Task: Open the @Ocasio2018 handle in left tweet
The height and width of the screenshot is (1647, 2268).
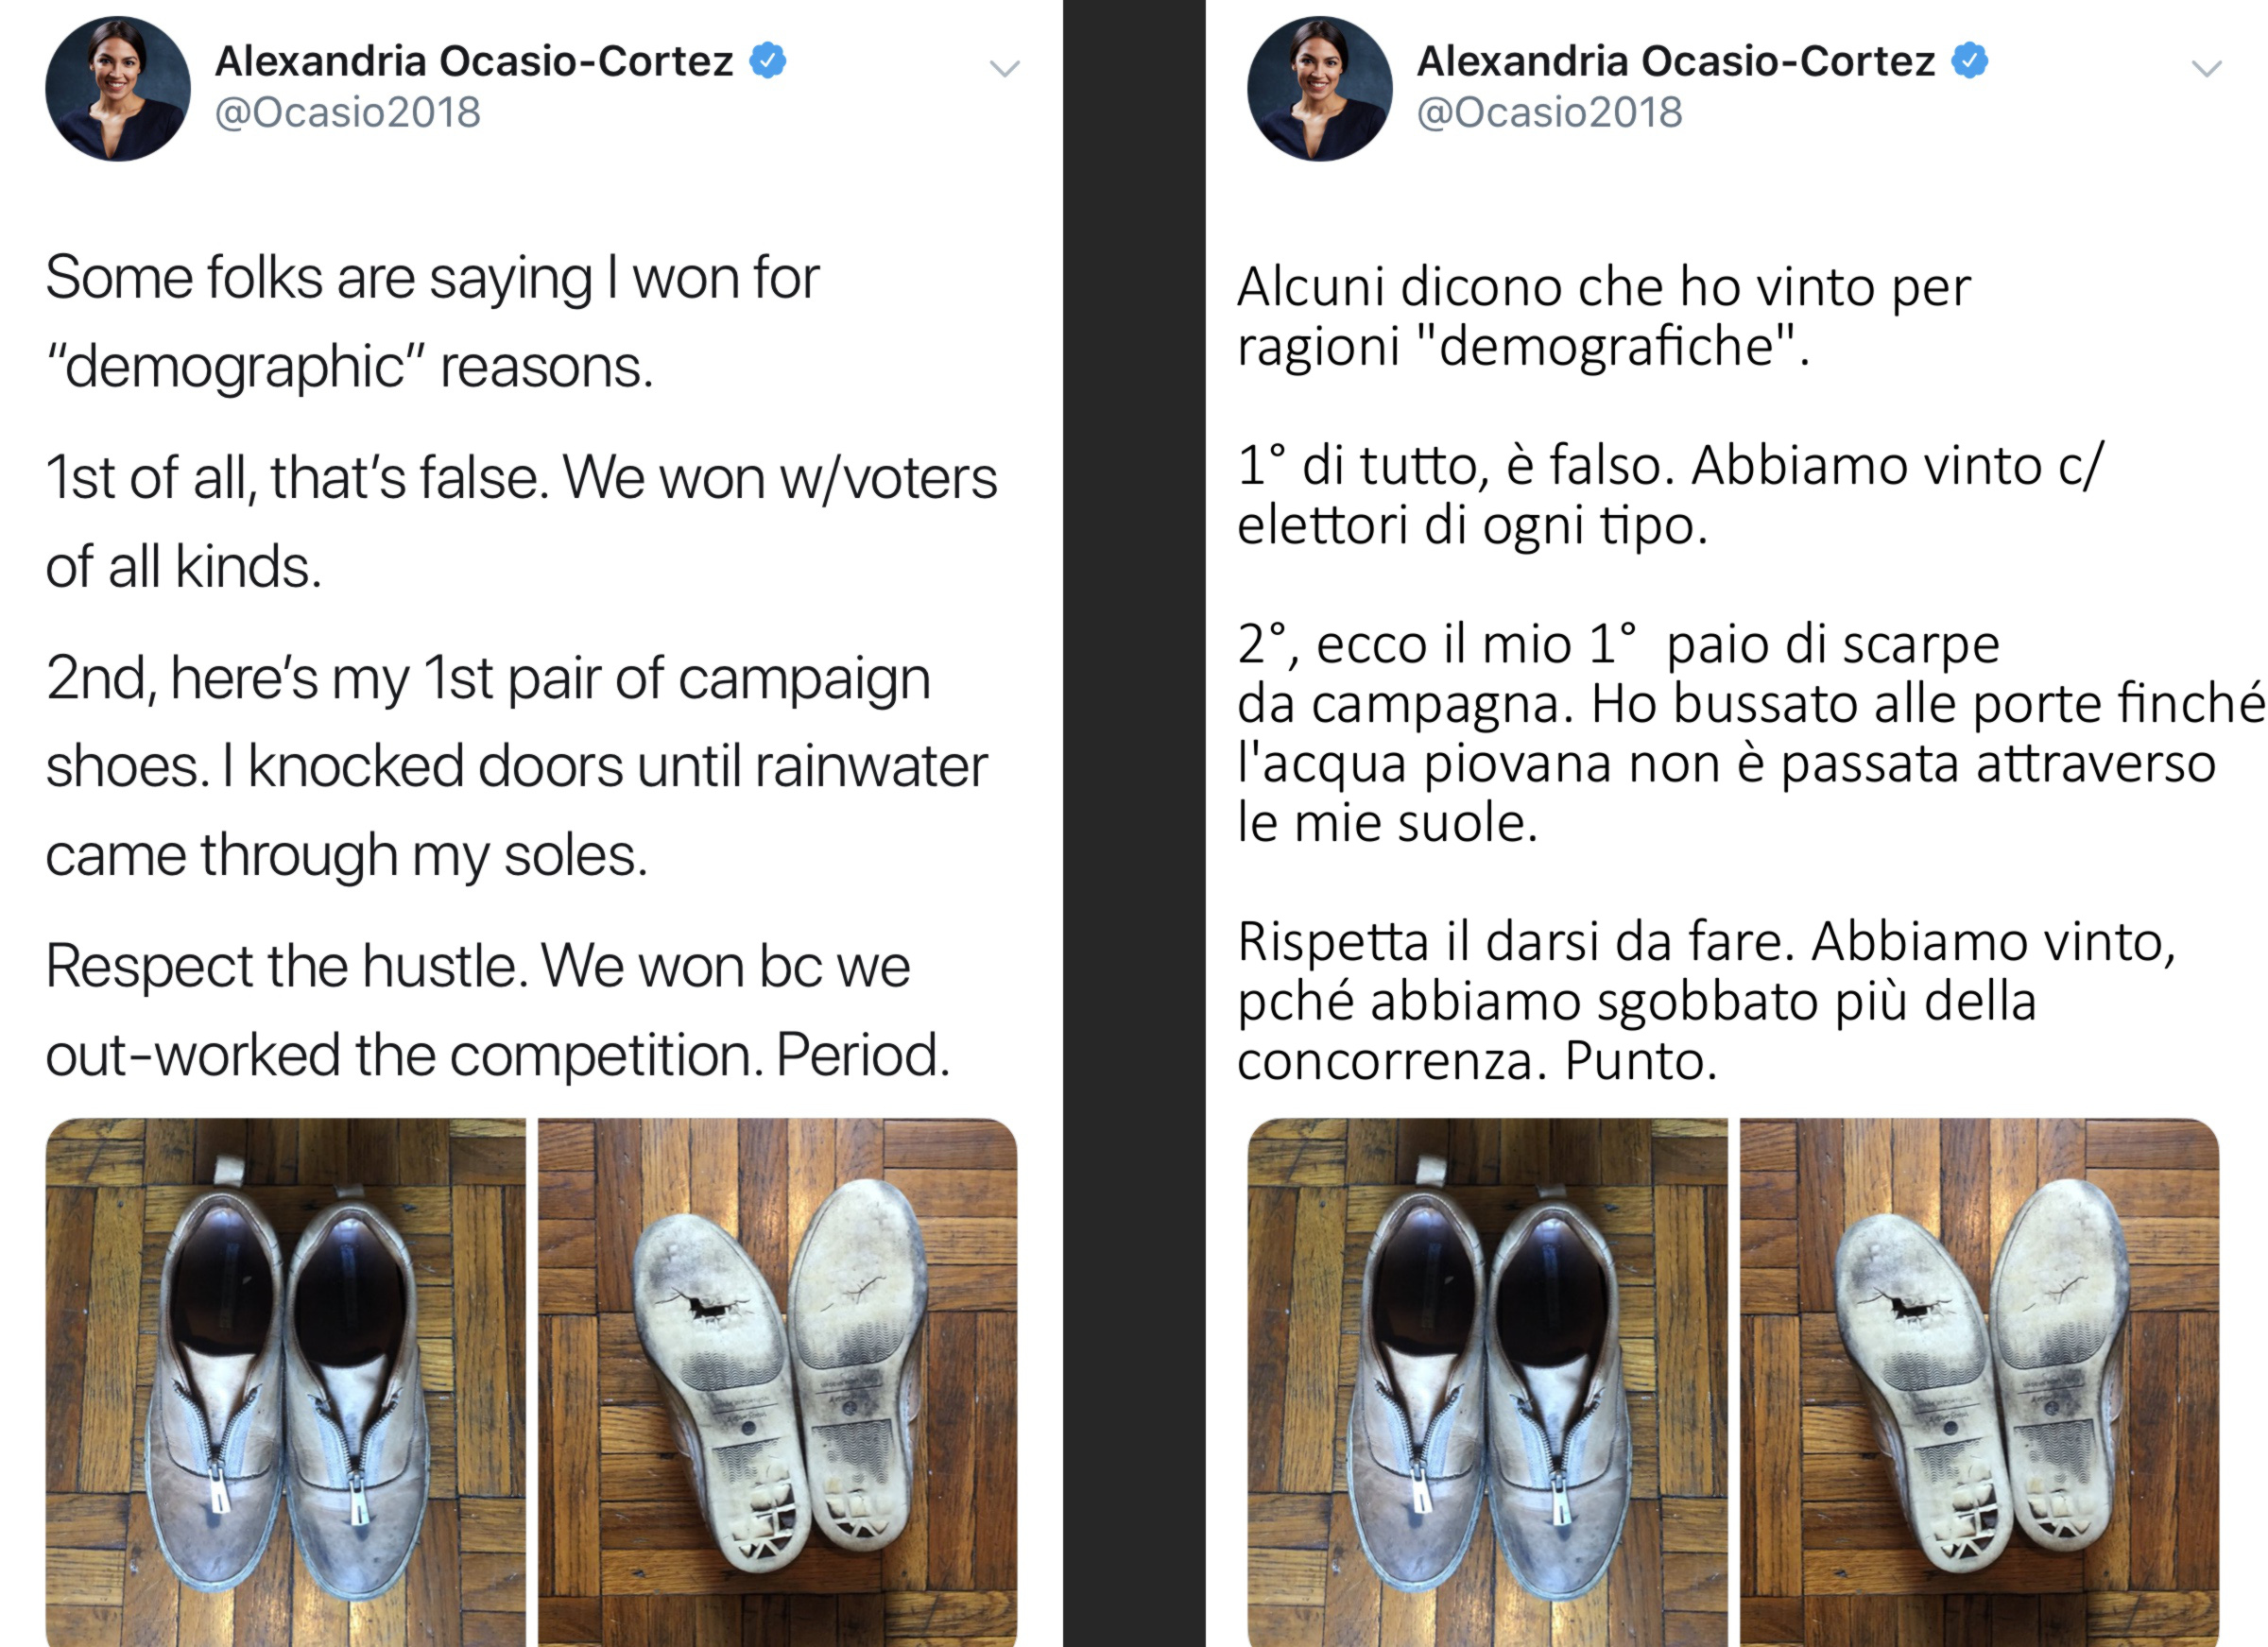Action: (348, 112)
